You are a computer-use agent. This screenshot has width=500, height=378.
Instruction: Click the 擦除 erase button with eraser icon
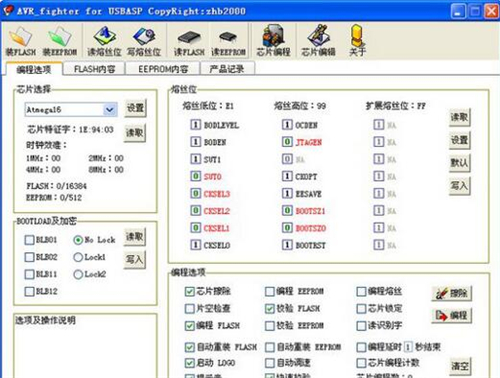[452, 293]
